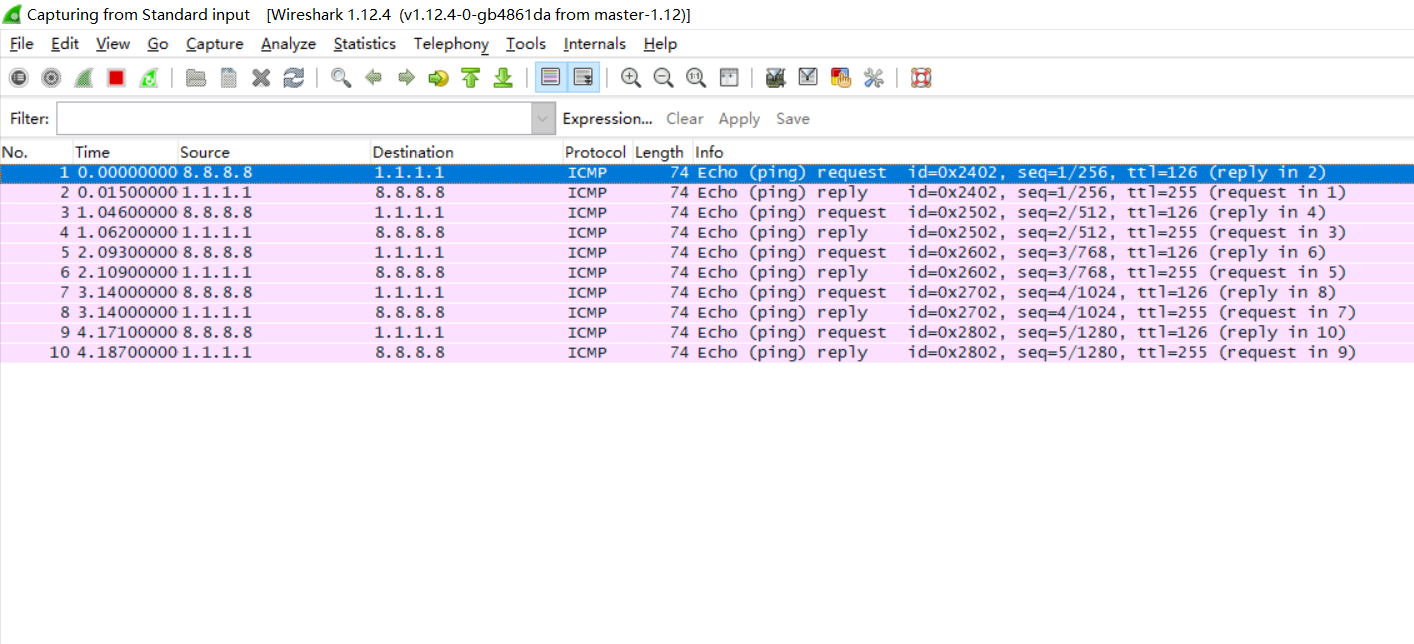This screenshot has width=1414, height=644.
Task: Select packet 5 request seq=3/768
Action: pos(707,252)
